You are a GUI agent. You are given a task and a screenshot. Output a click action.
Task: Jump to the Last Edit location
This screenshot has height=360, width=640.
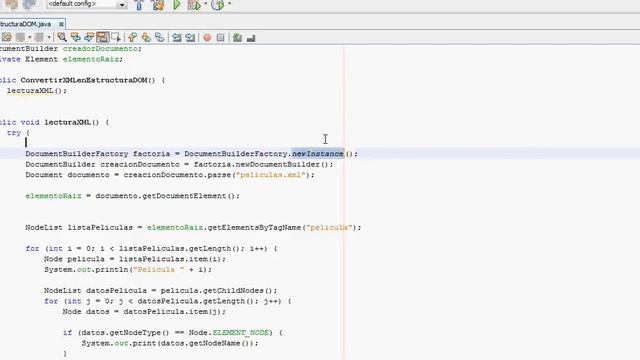click(x=7, y=38)
